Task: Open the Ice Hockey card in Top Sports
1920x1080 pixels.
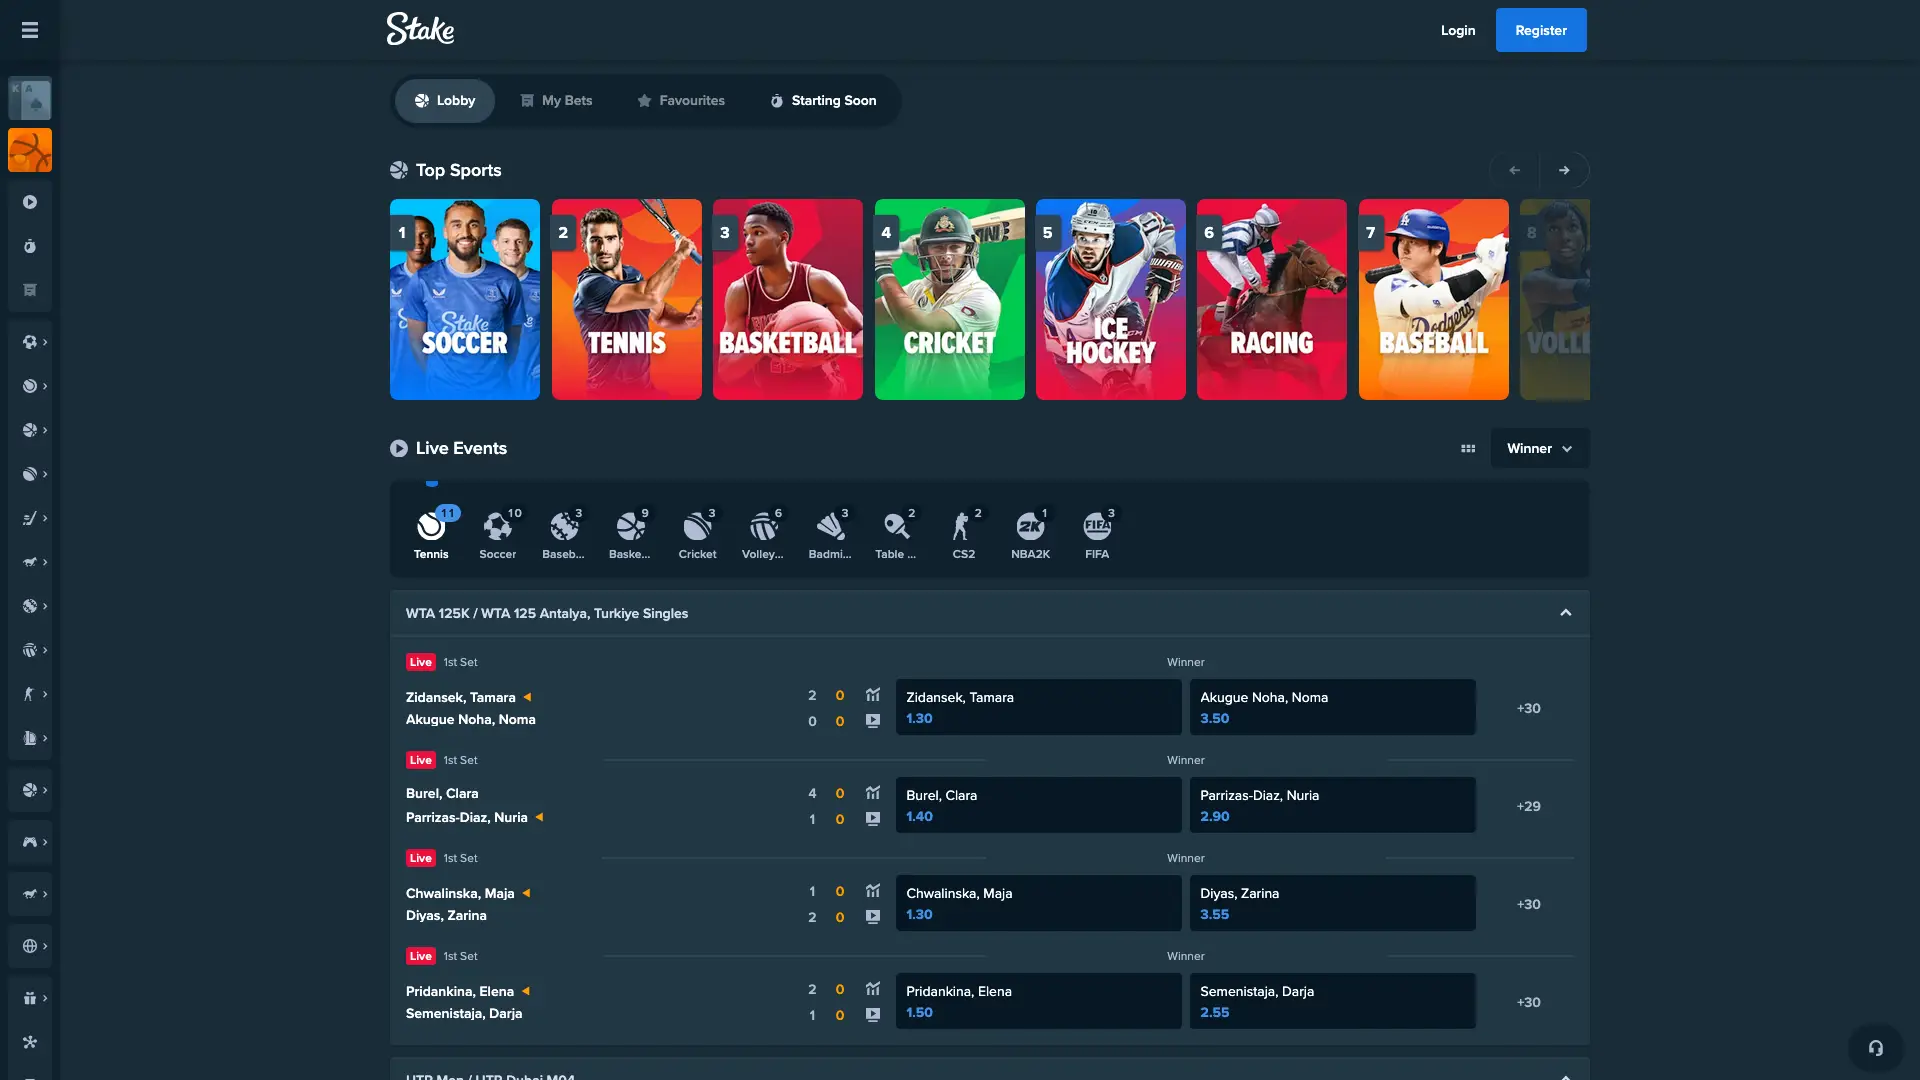Action: (x=1111, y=299)
